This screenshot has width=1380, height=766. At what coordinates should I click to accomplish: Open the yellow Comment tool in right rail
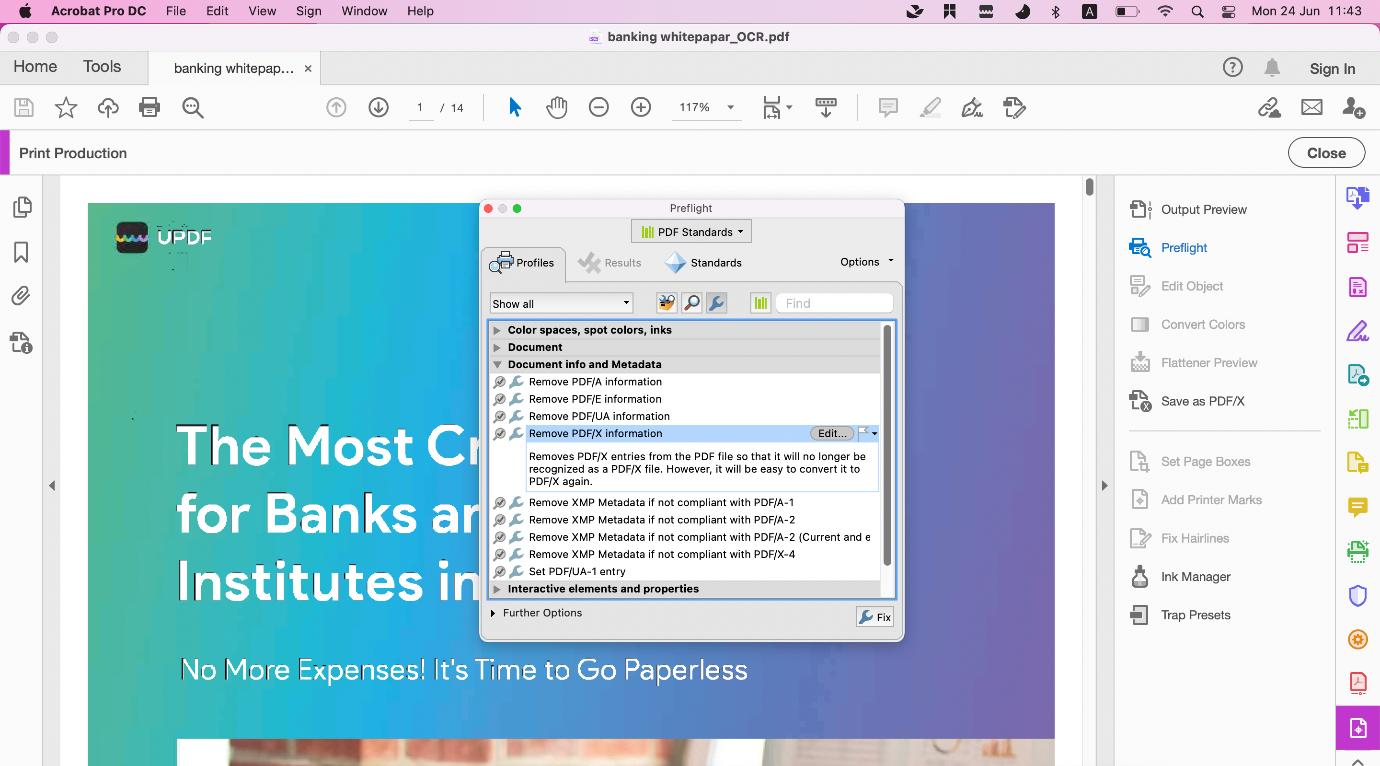pyautogui.click(x=1357, y=507)
